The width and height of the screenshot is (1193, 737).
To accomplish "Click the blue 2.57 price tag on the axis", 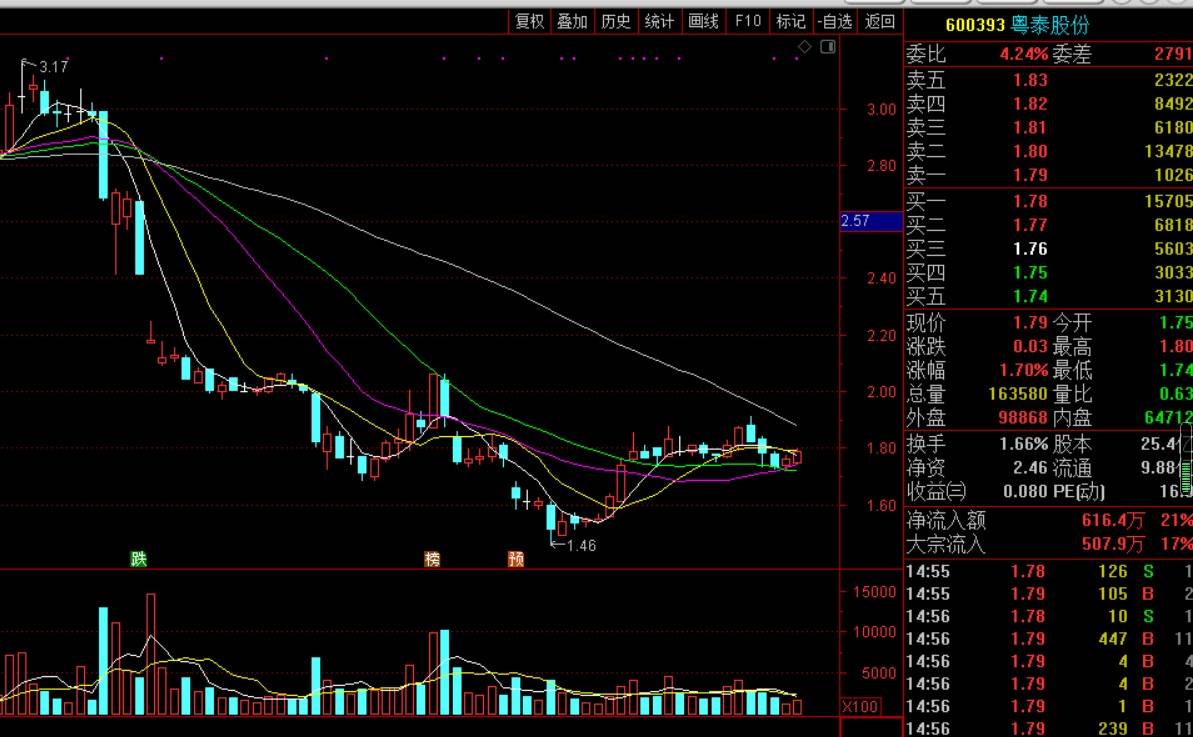I will [870, 221].
